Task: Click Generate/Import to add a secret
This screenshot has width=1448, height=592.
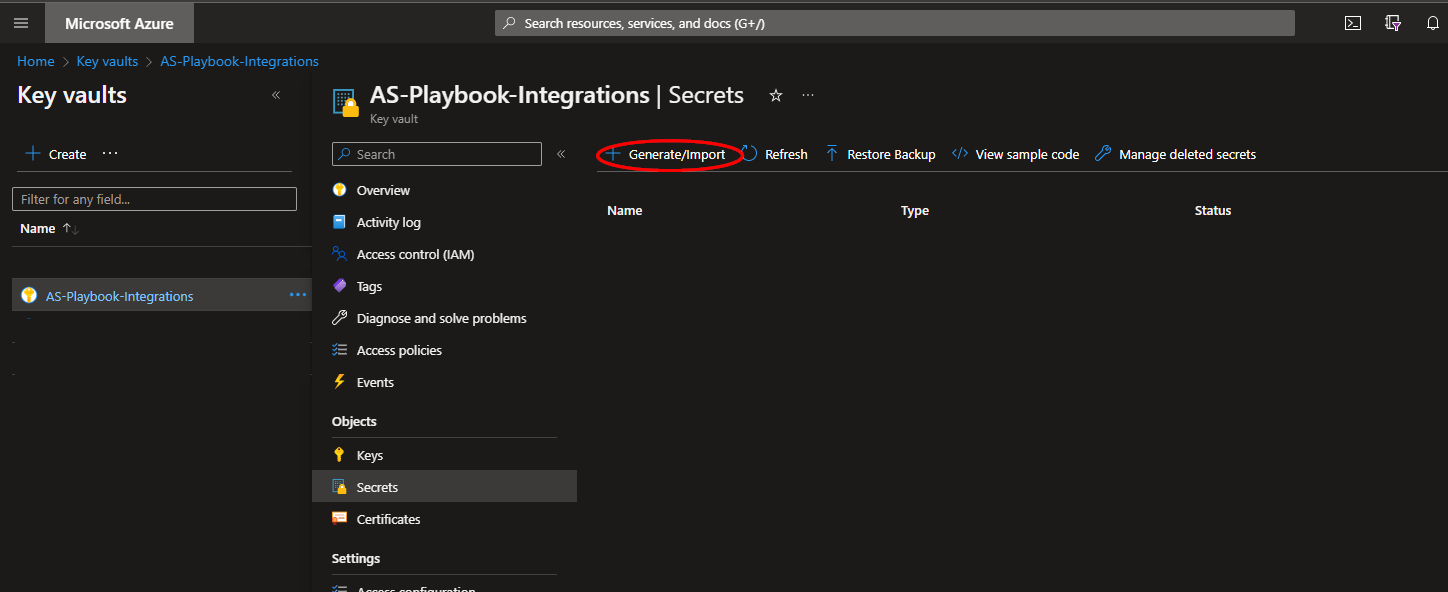Action: coord(666,154)
